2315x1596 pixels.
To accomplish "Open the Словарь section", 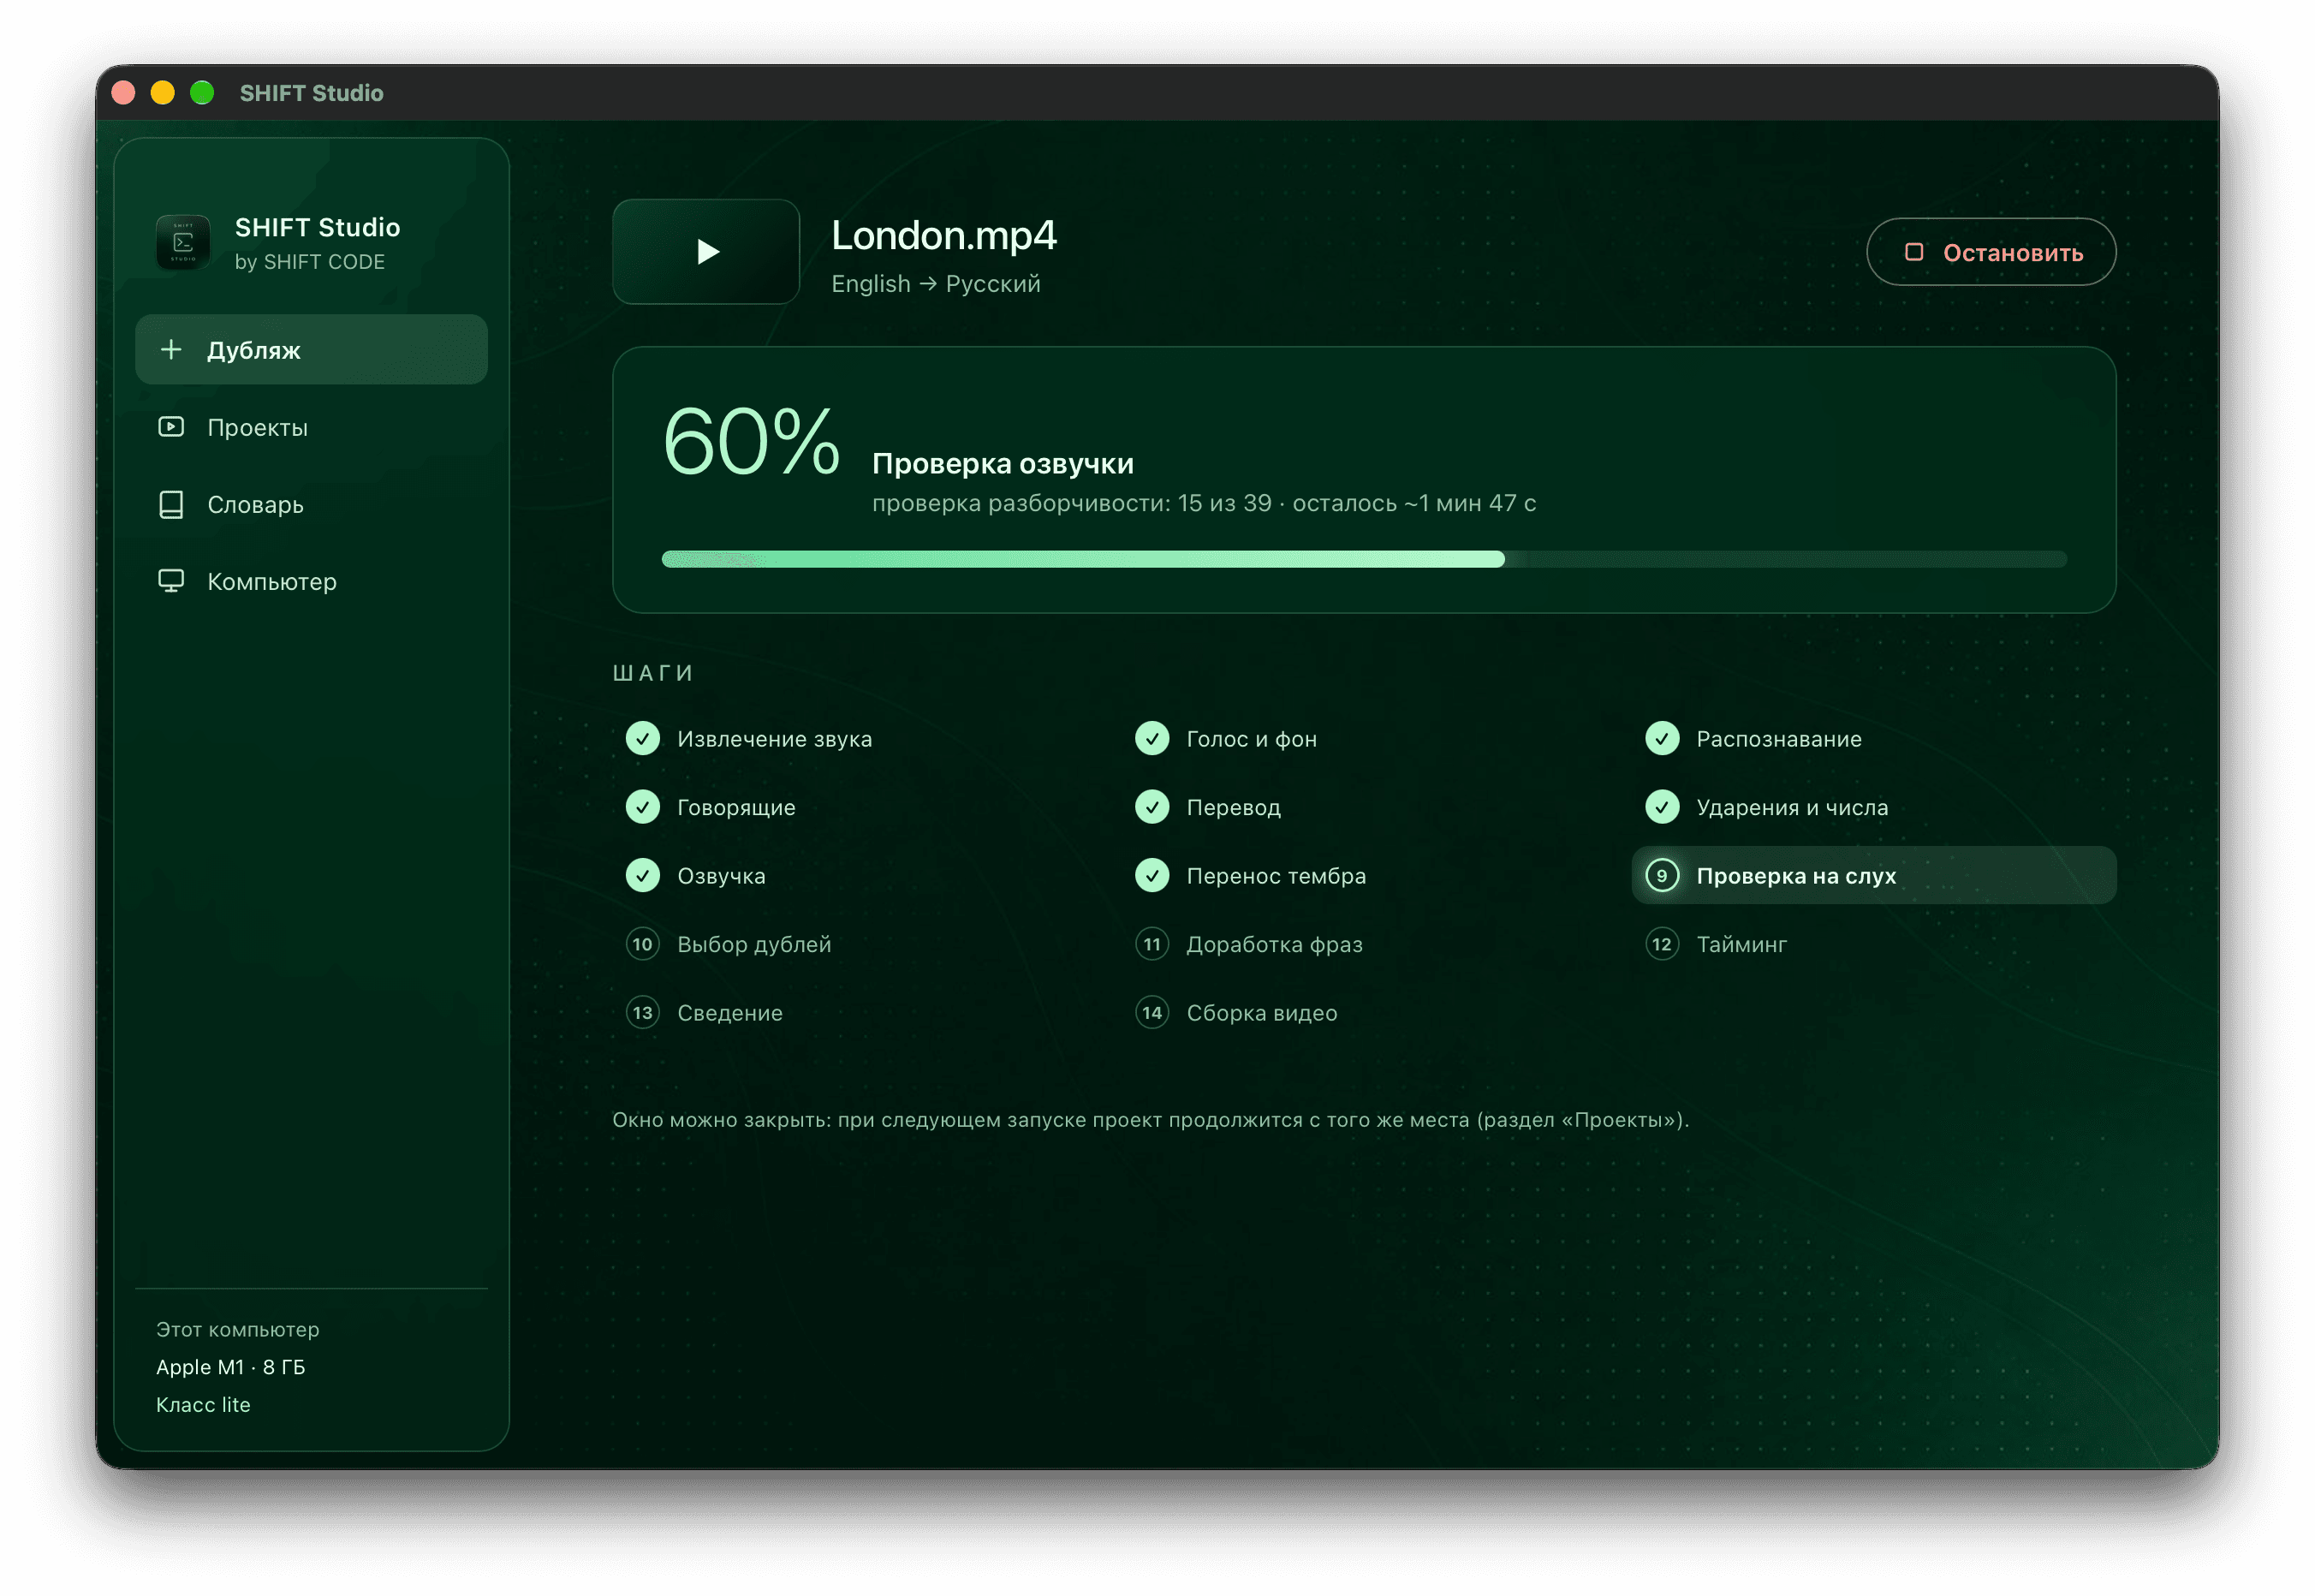I will tap(311, 504).
